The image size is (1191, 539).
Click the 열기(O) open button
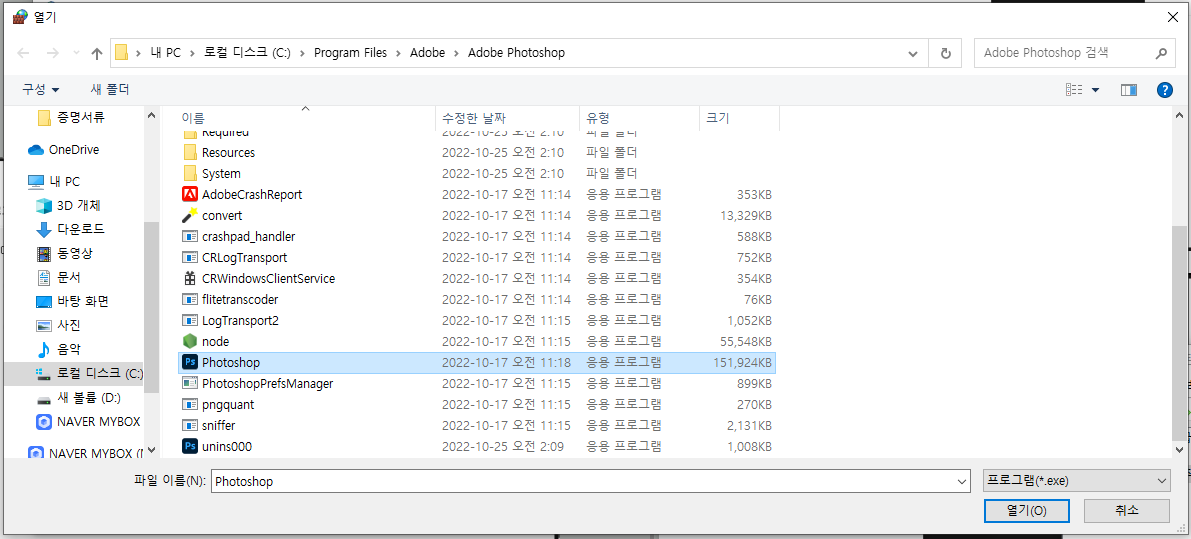pyautogui.click(x=1026, y=511)
